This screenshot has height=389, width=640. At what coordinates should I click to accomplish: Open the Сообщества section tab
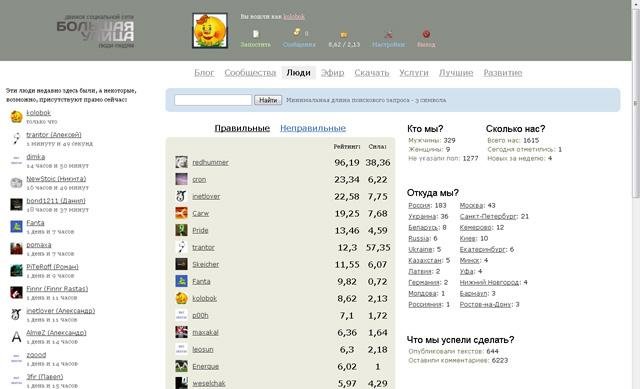[250, 73]
